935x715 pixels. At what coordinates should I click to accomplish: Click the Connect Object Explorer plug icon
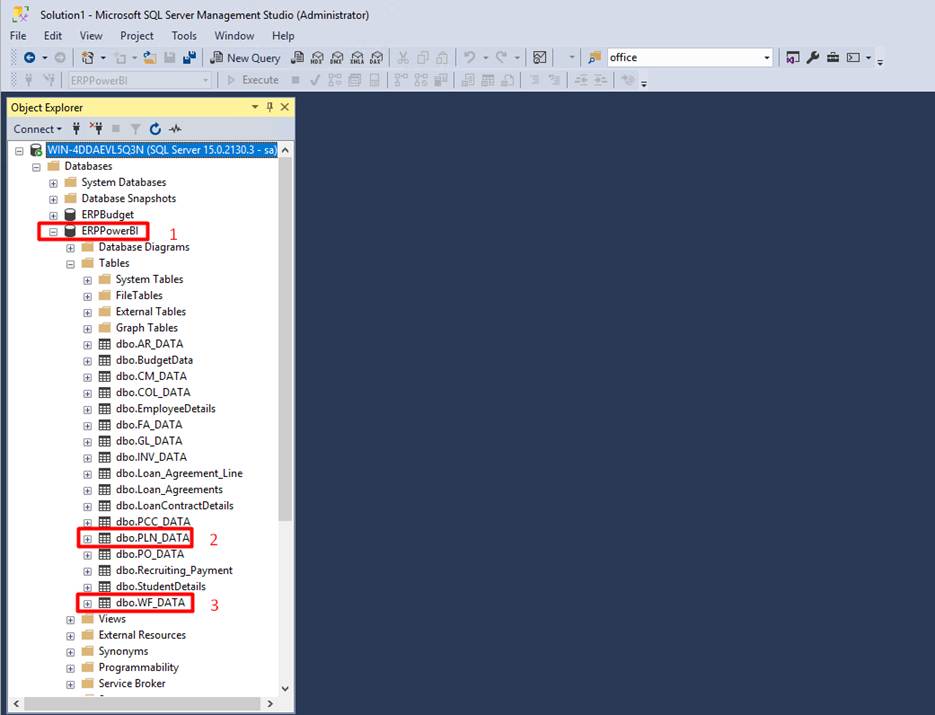tap(76, 128)
